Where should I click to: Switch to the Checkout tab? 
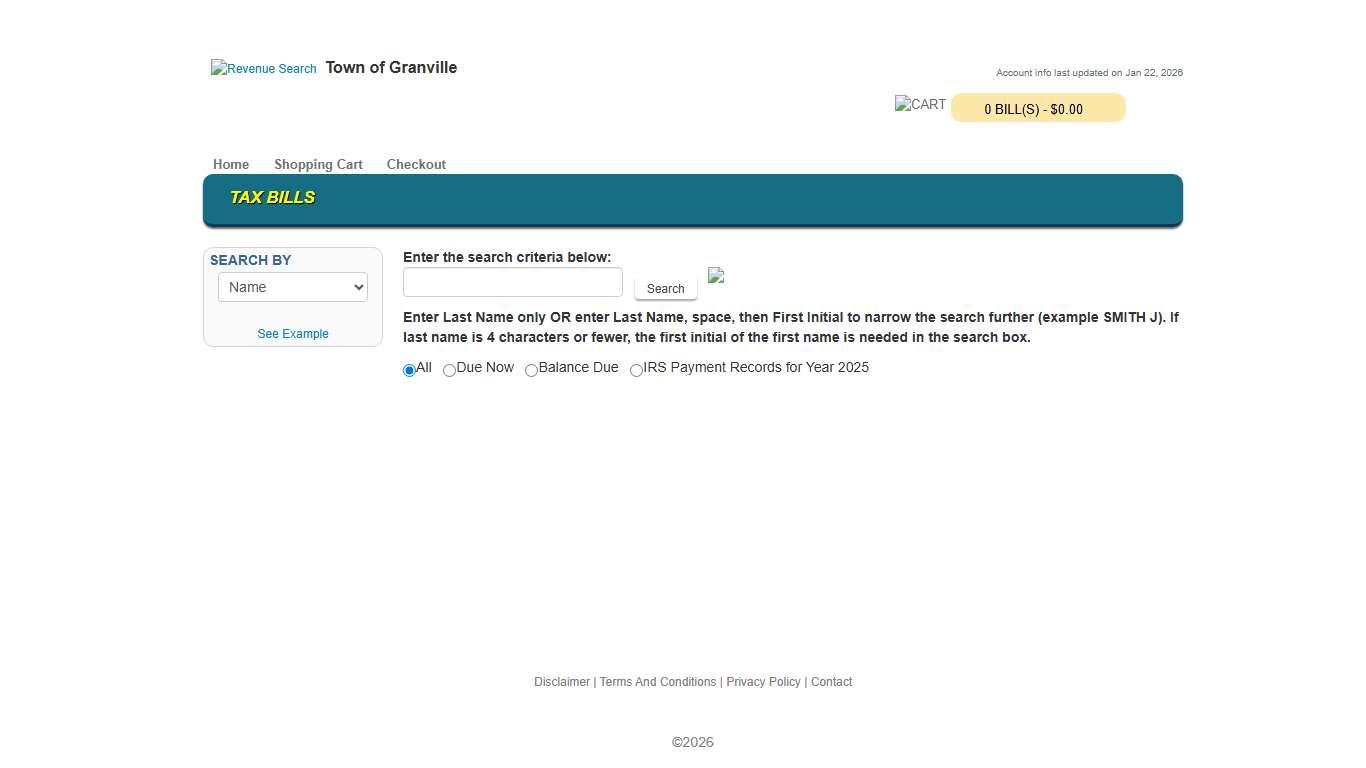(x=416, y=164)
